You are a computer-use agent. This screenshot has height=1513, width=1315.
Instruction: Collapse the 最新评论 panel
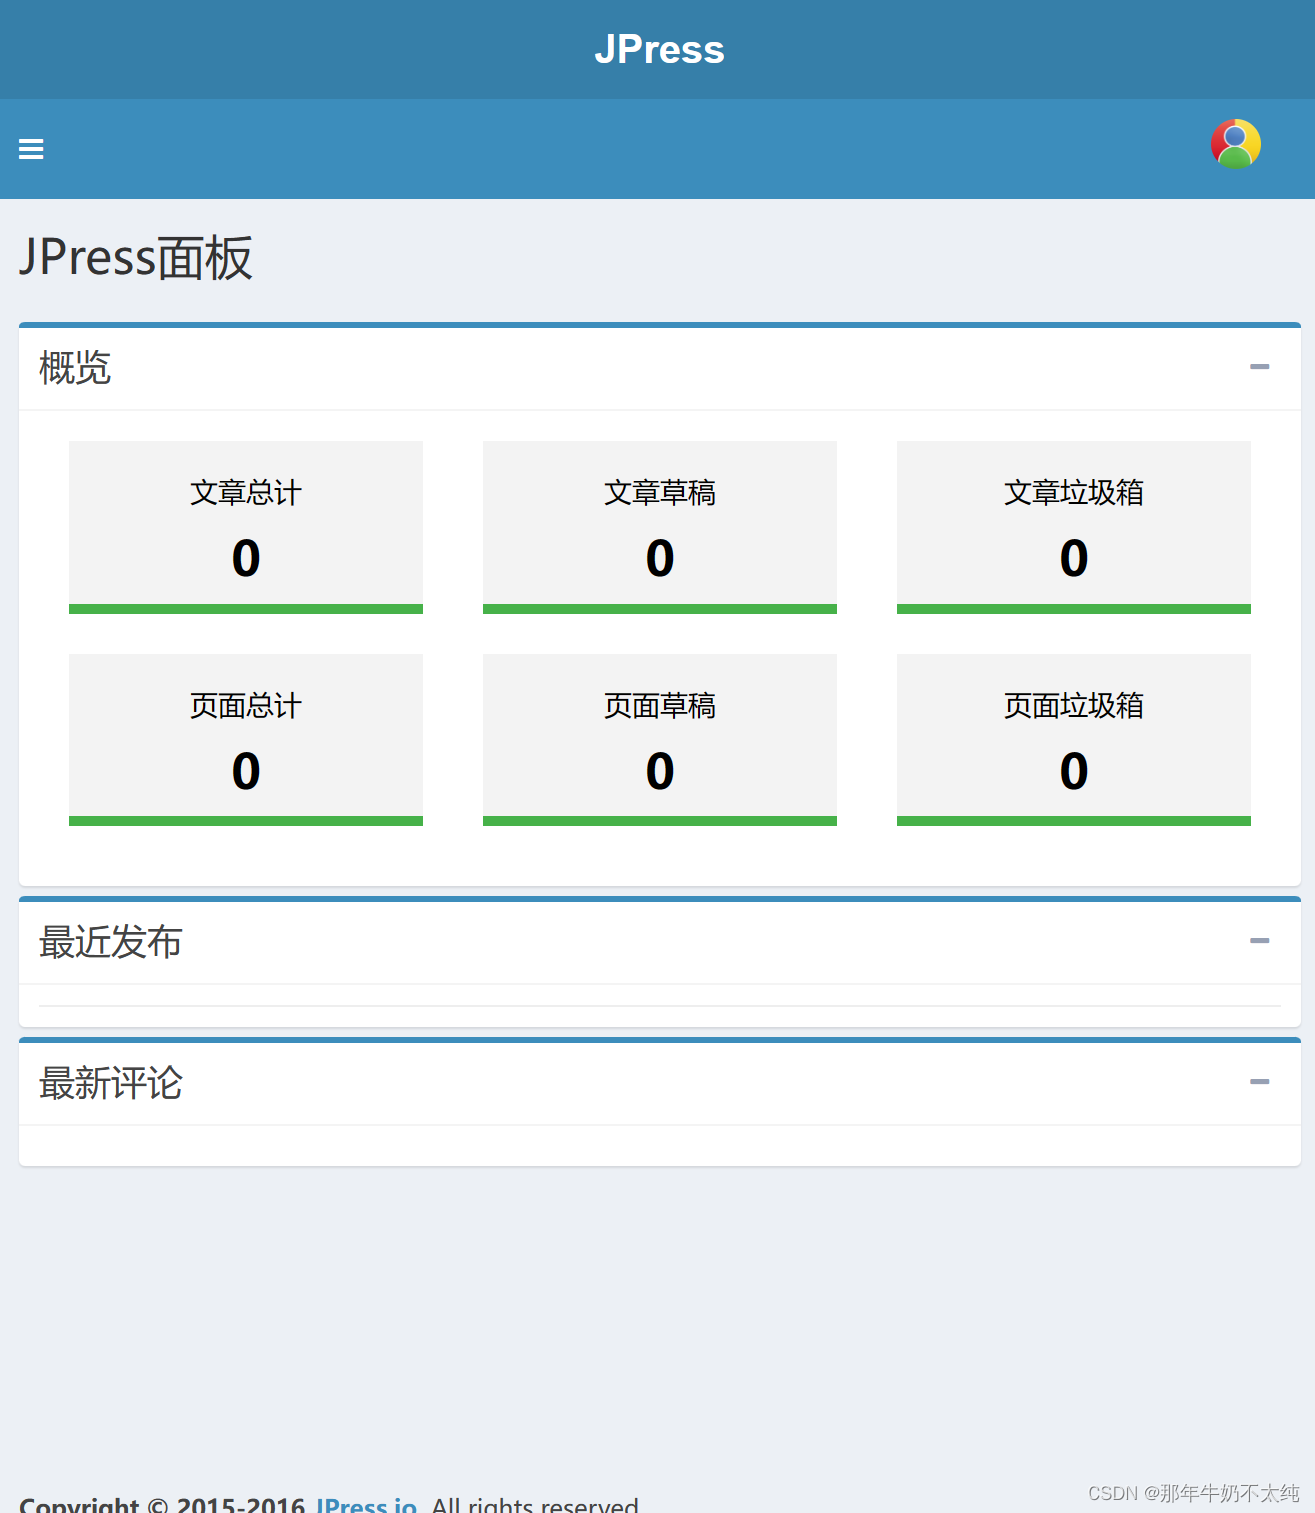click(x=1259, y=1082)
